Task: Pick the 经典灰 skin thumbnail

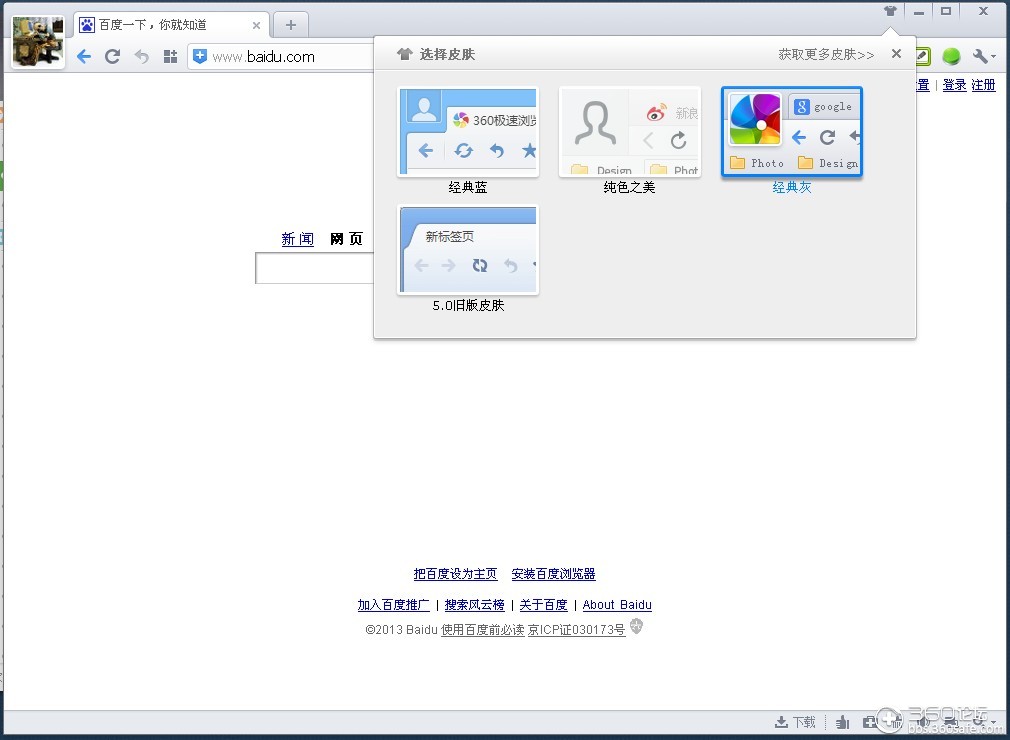Action: coord(792,132)
